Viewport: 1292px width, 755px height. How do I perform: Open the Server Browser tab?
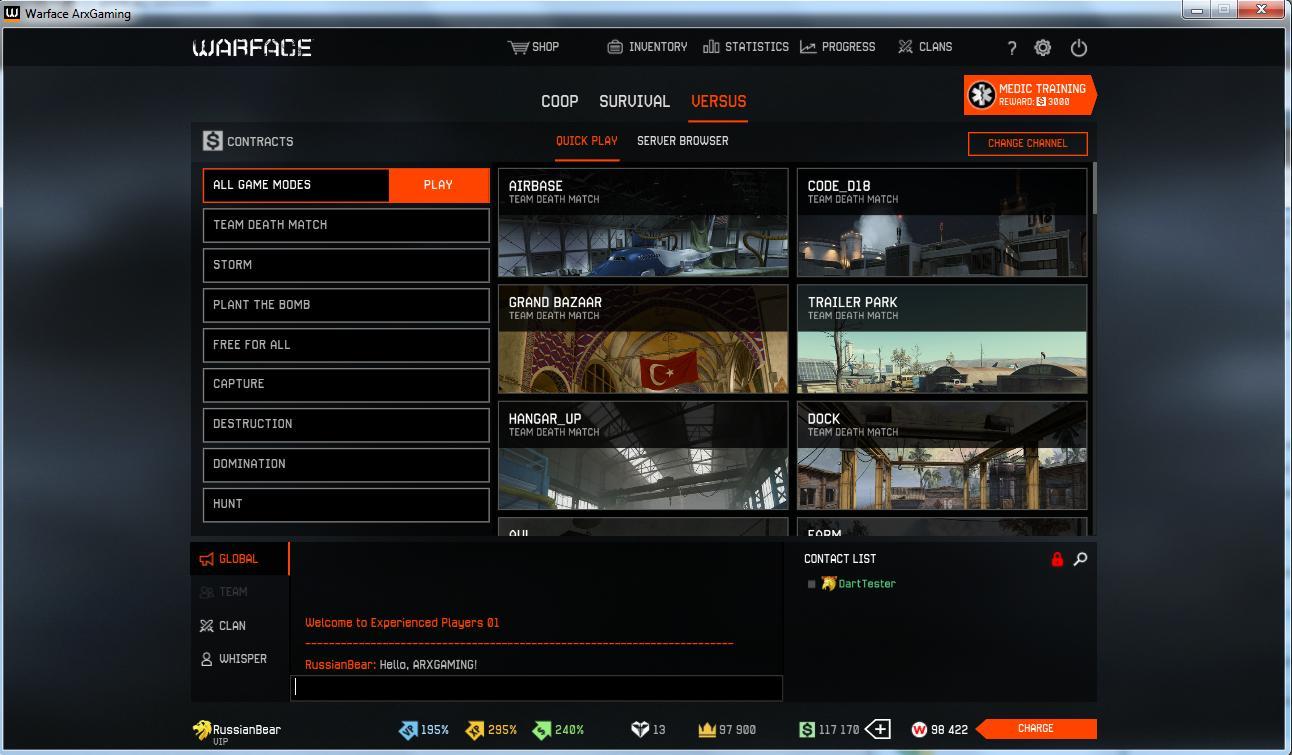(683, 141)
